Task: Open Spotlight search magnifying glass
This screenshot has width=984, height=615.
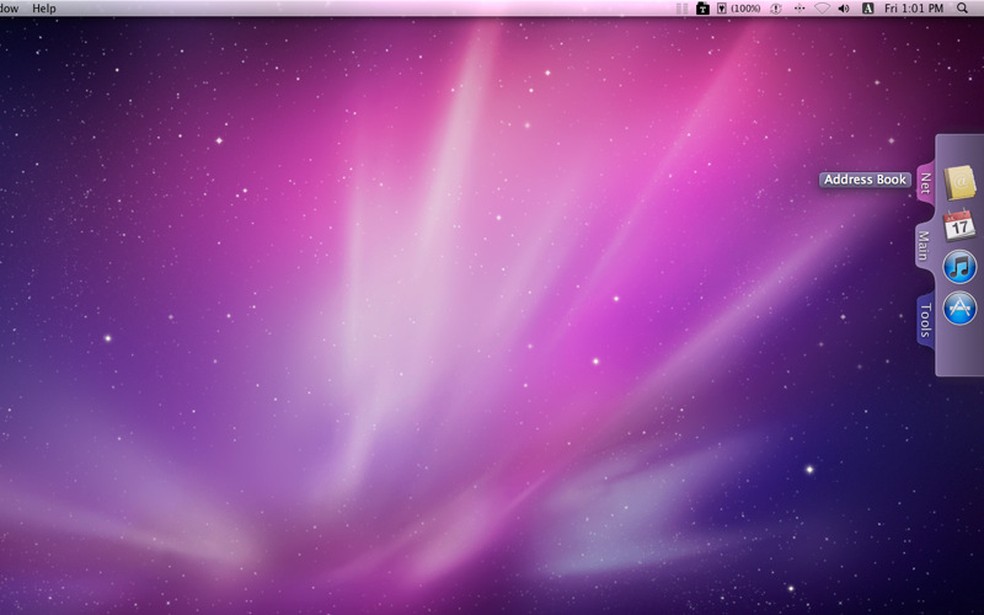Action: click(x=963, y=8)
